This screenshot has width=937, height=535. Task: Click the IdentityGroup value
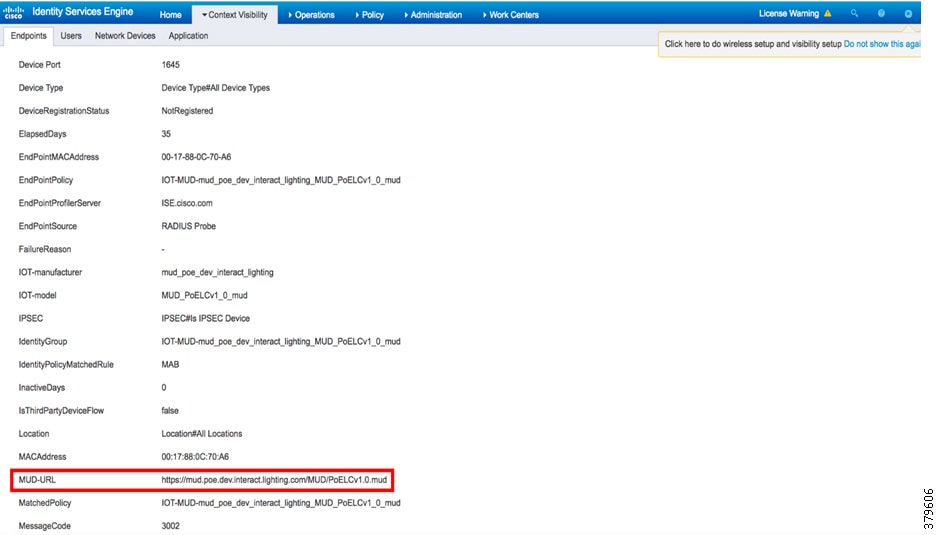pyautogui.click(x=281, y=341)
